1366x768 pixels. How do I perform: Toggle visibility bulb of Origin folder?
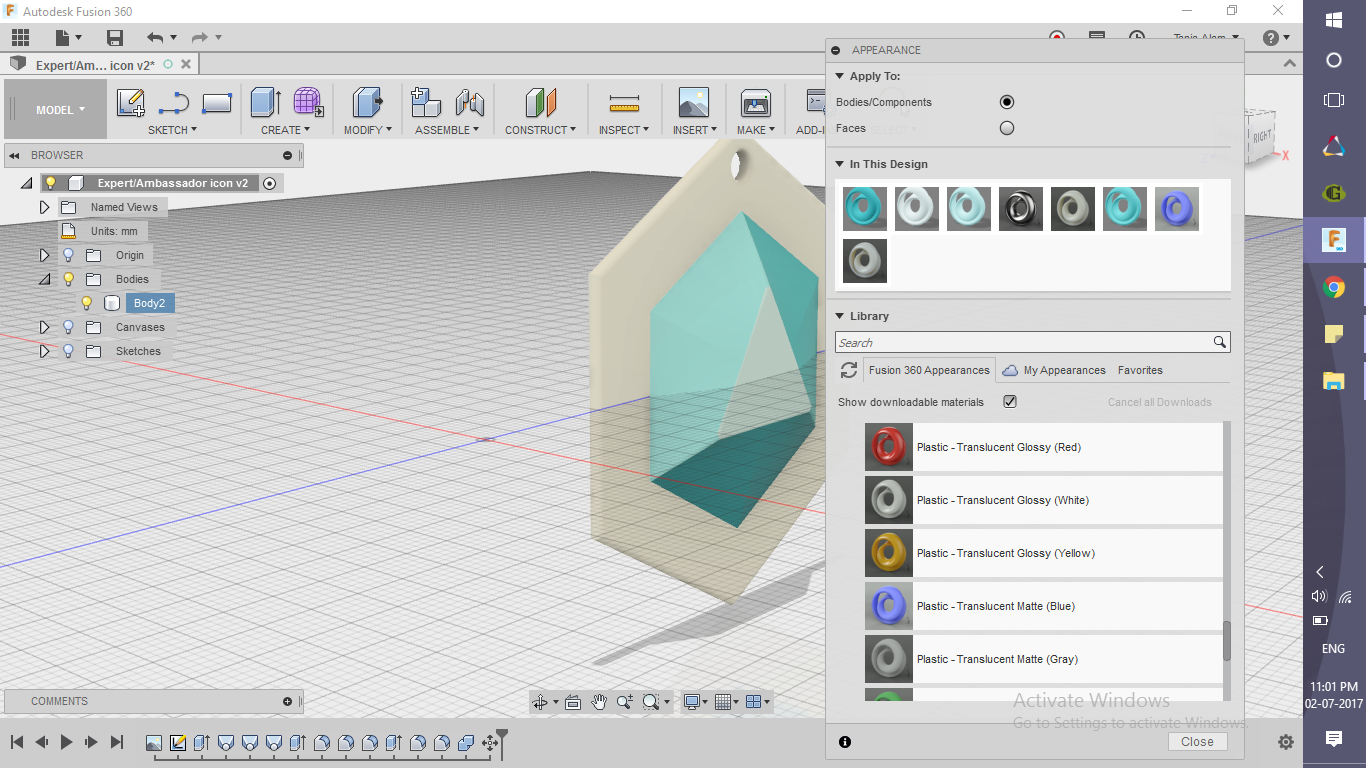[69, 255]
